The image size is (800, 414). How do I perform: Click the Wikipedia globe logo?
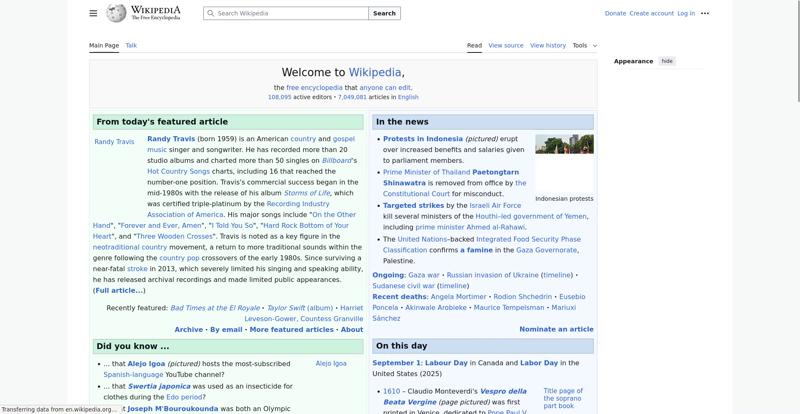(x=116, y=13)
